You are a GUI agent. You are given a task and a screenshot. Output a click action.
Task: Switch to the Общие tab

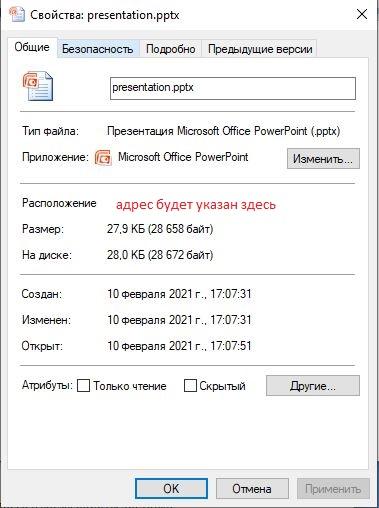coord(32,47)
